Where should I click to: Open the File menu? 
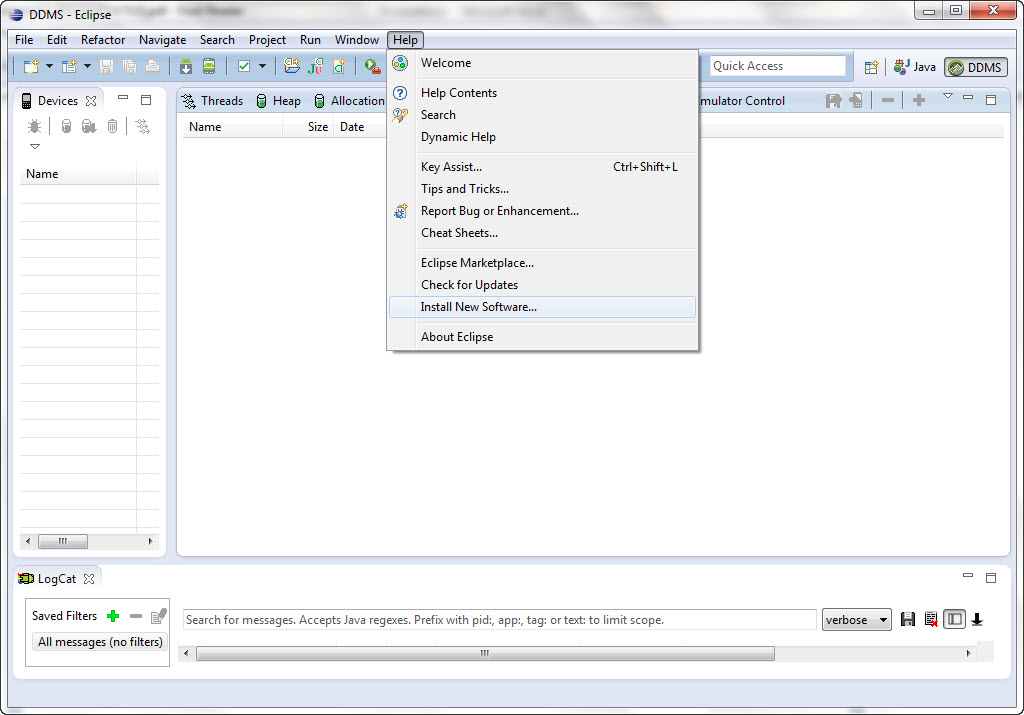pyautogui.click(x=24, y=40)
